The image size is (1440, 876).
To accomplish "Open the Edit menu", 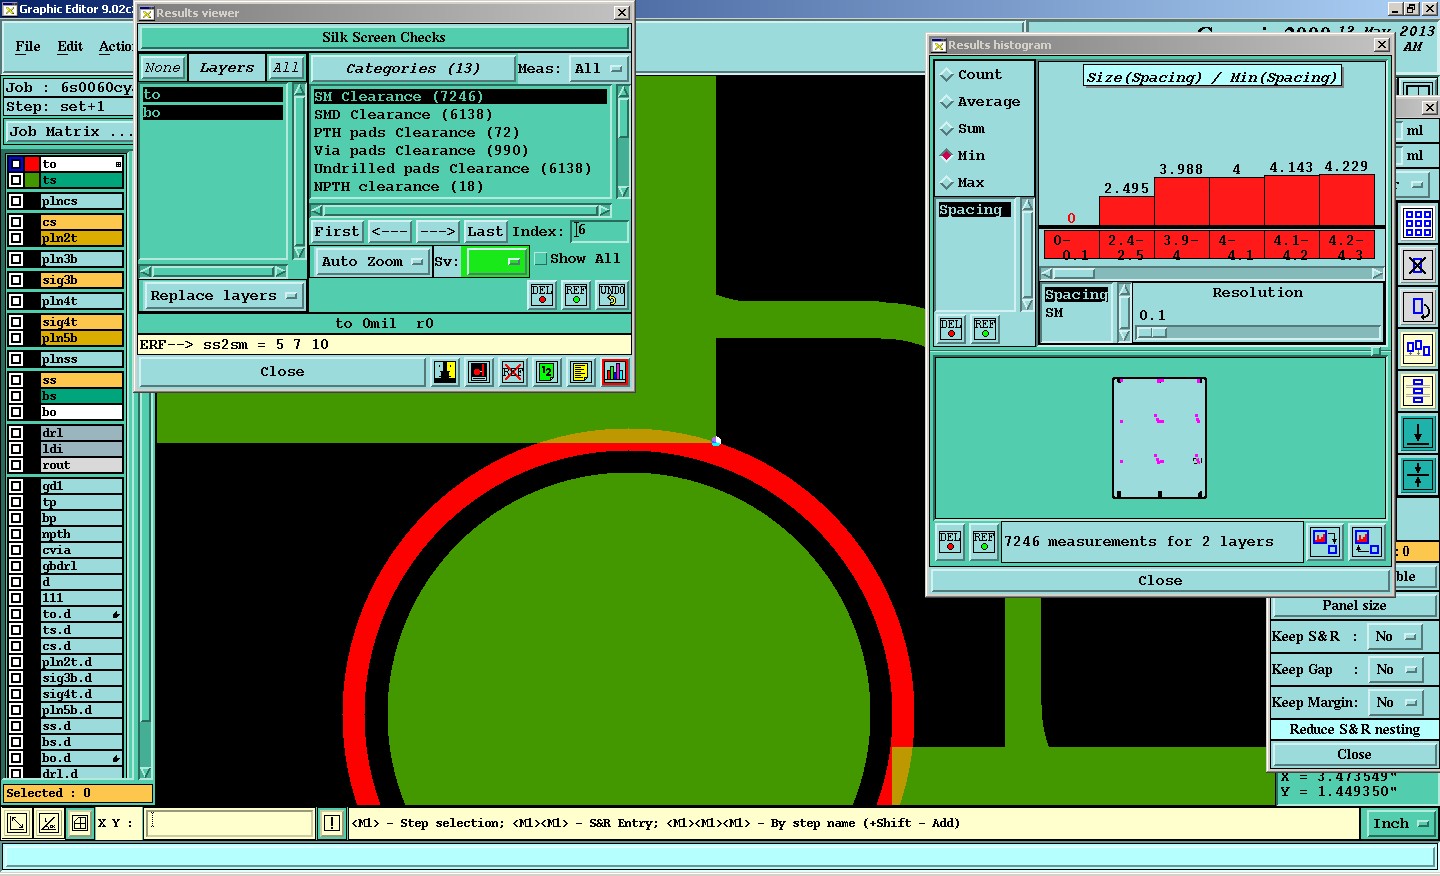I will (70, 46).
